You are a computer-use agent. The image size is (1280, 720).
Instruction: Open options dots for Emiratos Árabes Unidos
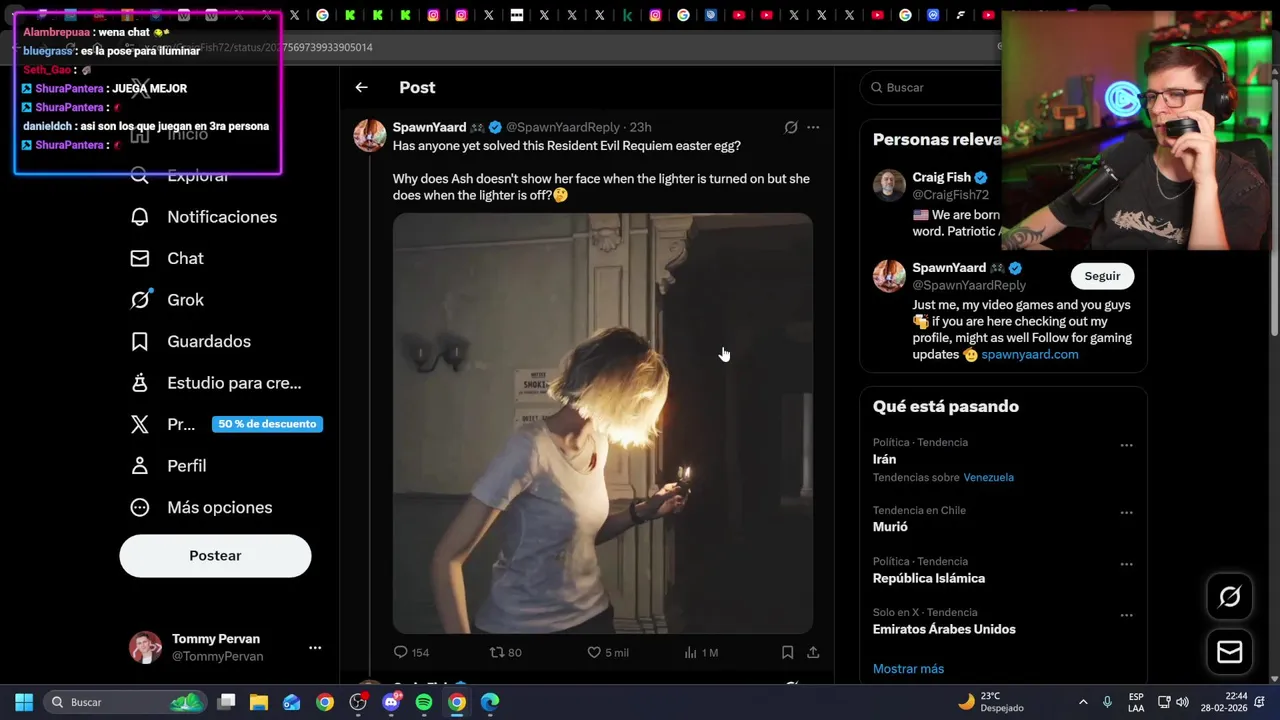tap(1126, 615)
